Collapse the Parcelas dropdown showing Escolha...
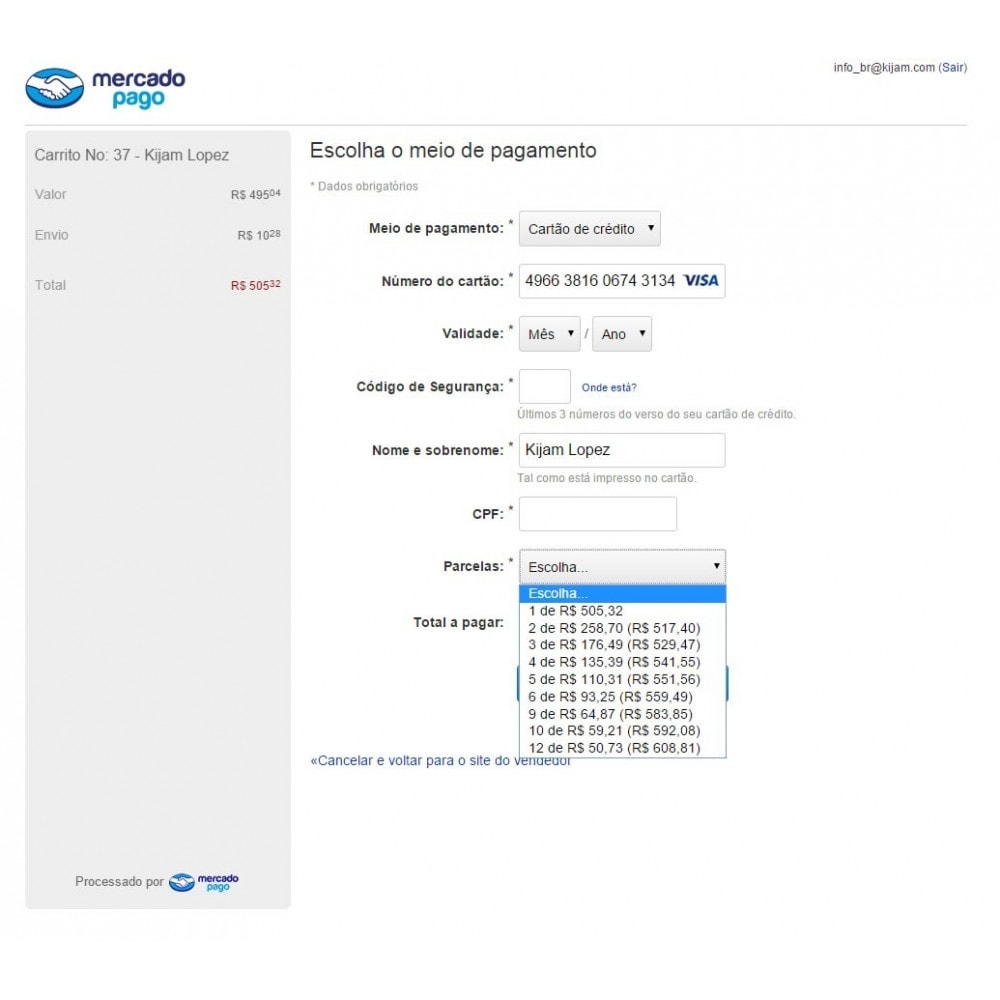Screen dimensions: 1000x1000 coord(622,566)
